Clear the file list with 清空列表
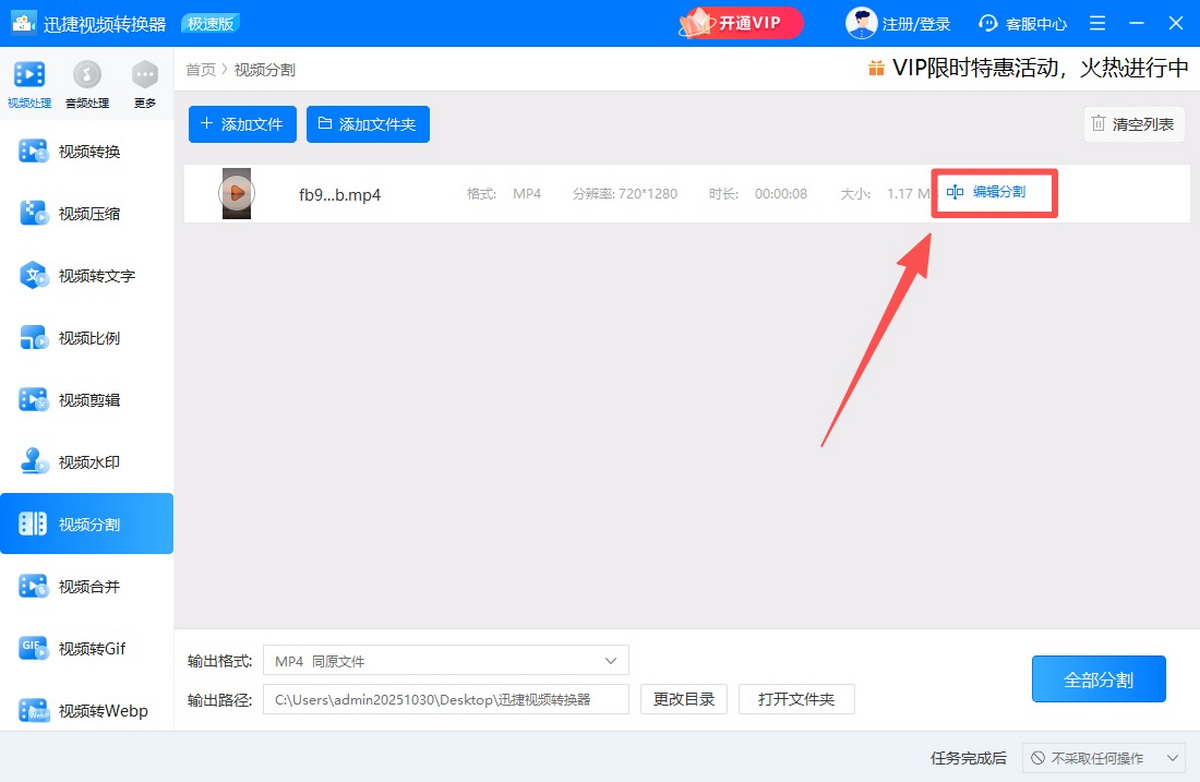The width and height of the screenshot is (1200, 782). click(x=1133, y=124)
